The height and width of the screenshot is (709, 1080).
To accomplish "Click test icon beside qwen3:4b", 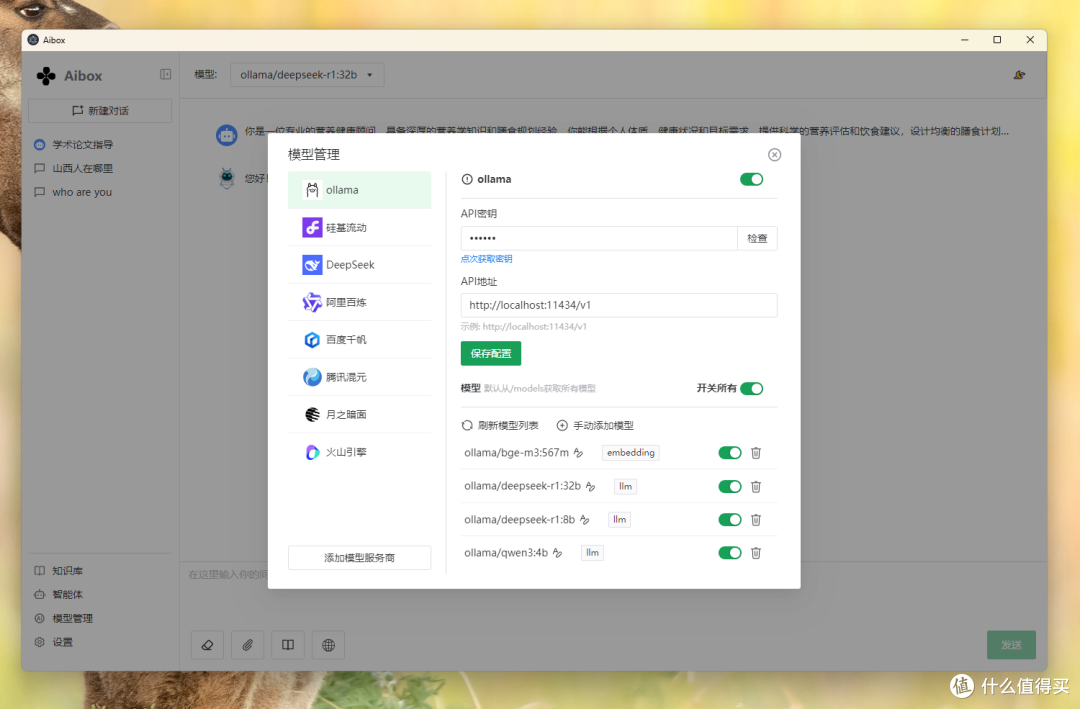I will point(558,553).
